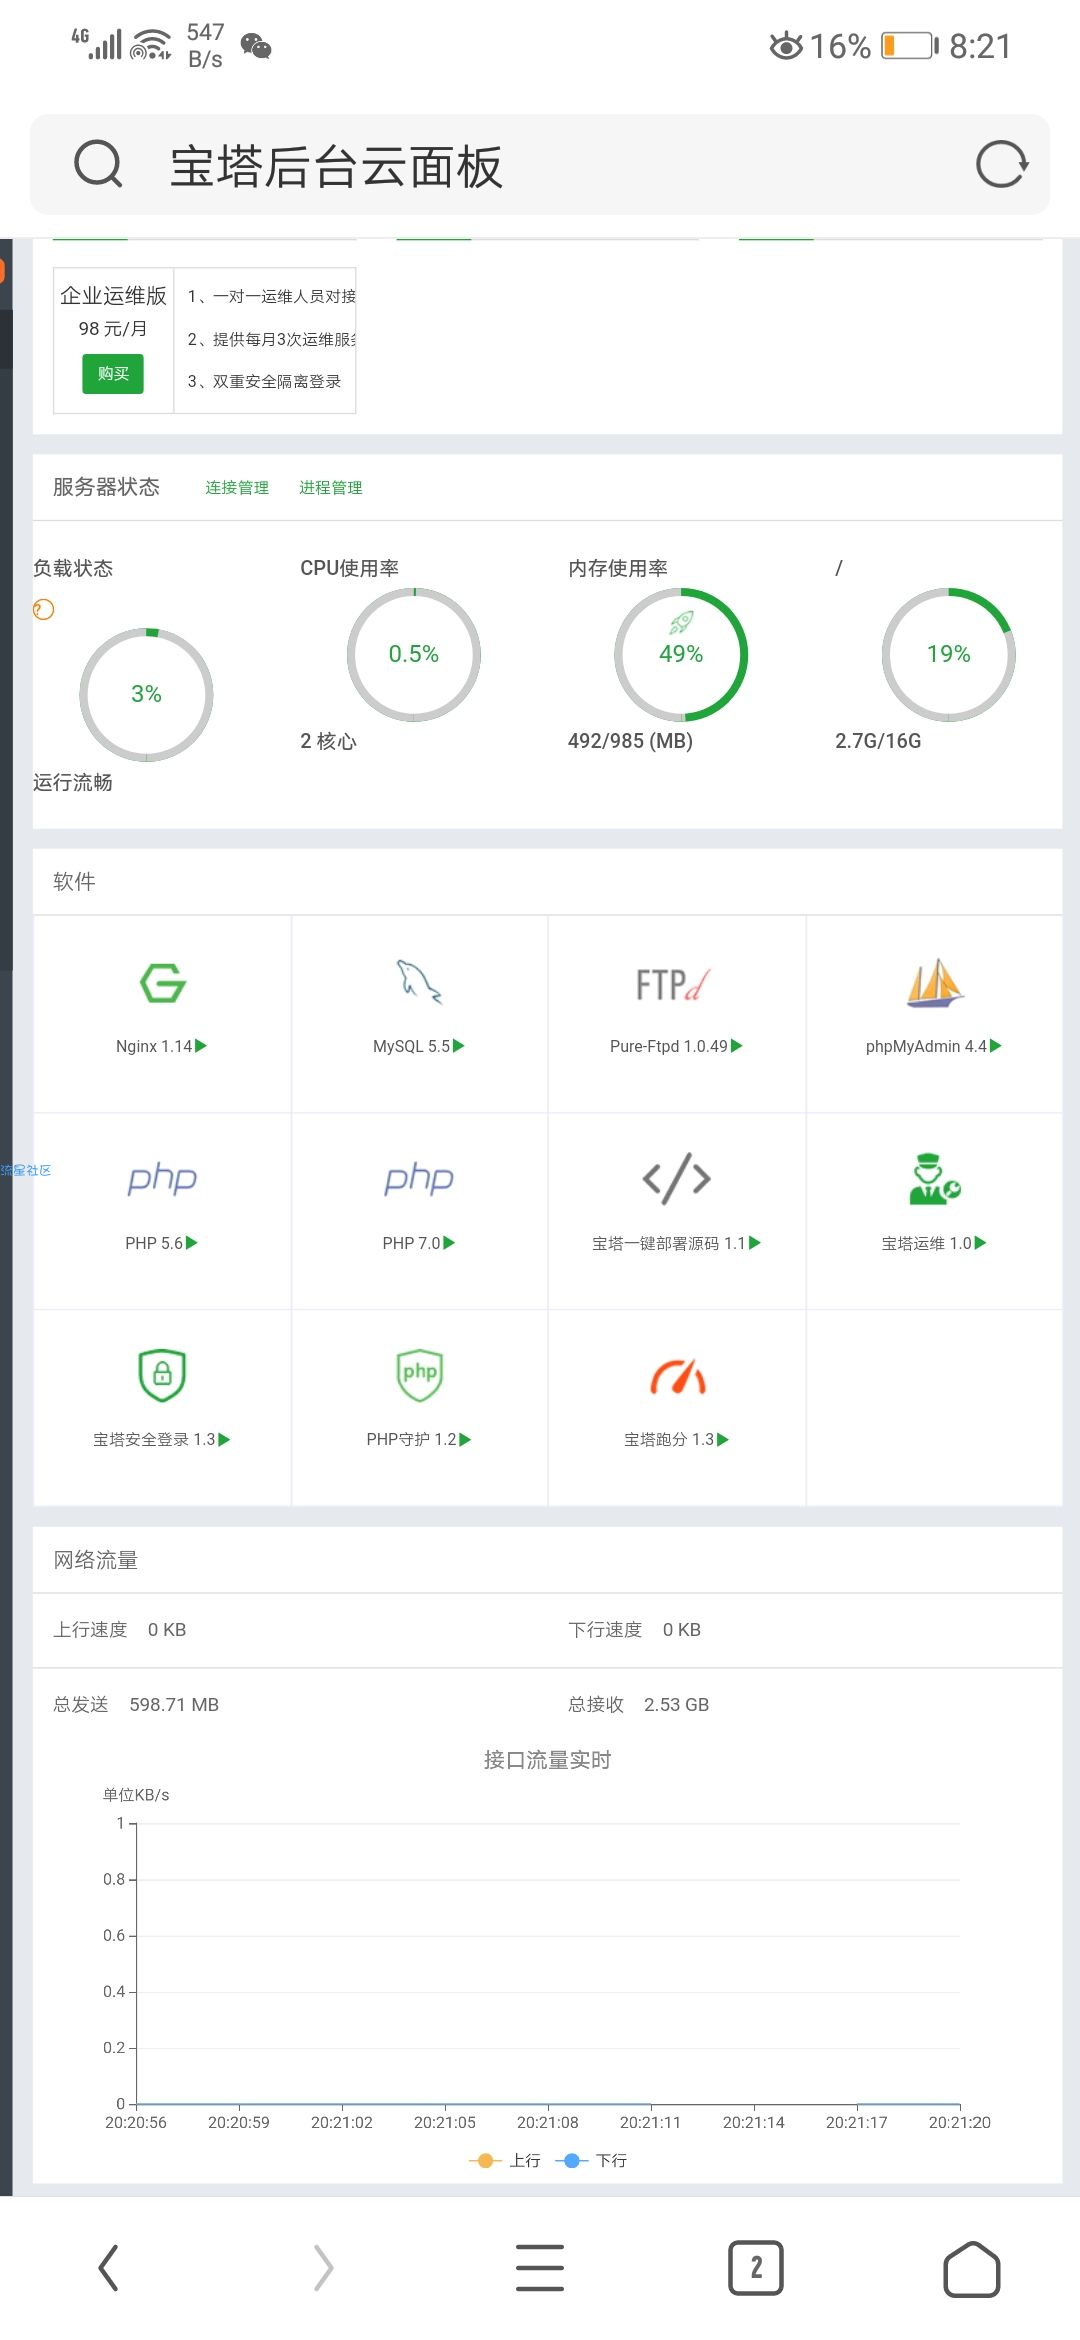
Task: Expand the 宝塔运维 1.0 arrow
Action: coord(981,1243)
